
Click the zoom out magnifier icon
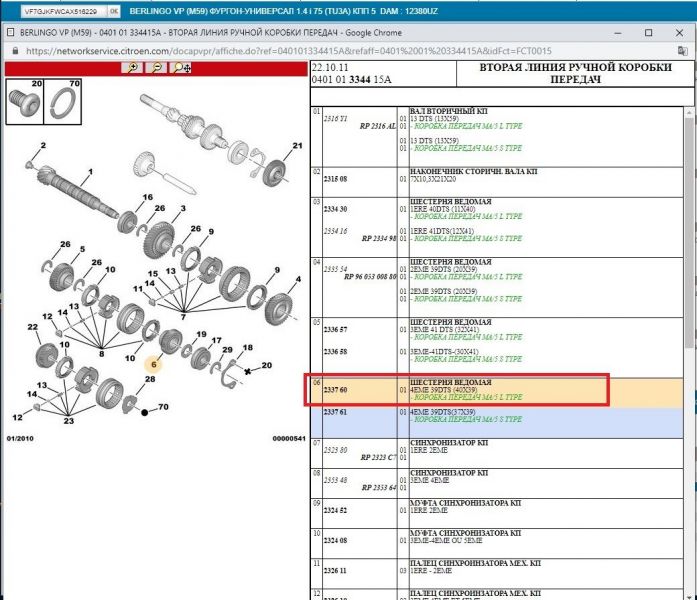[156, 68]
